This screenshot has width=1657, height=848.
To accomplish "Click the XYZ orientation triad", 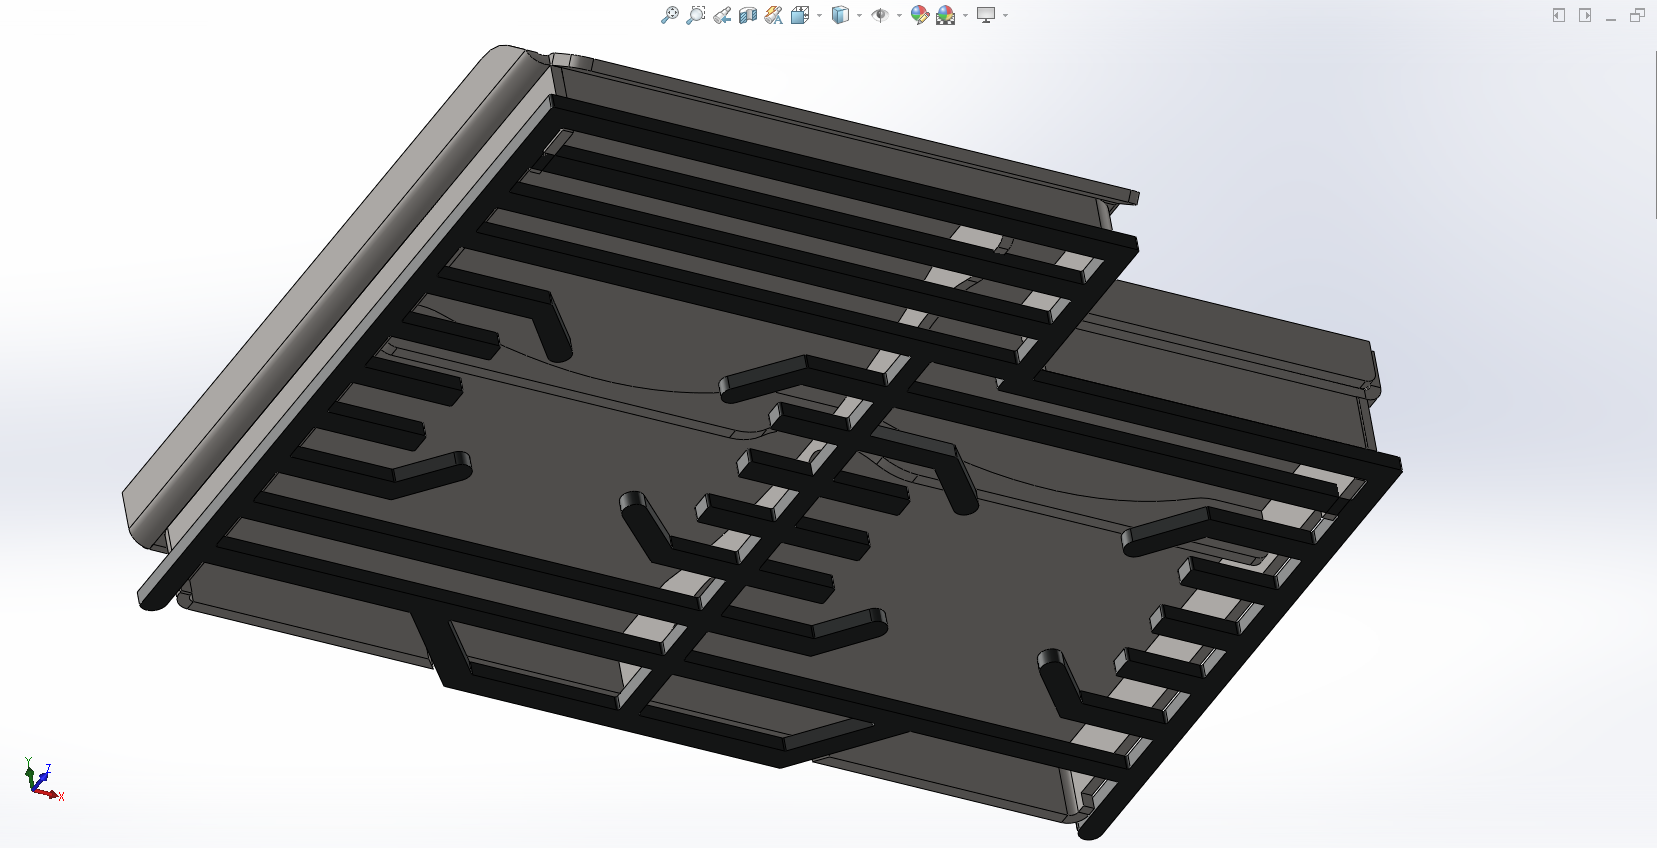I will coord(42,779).
